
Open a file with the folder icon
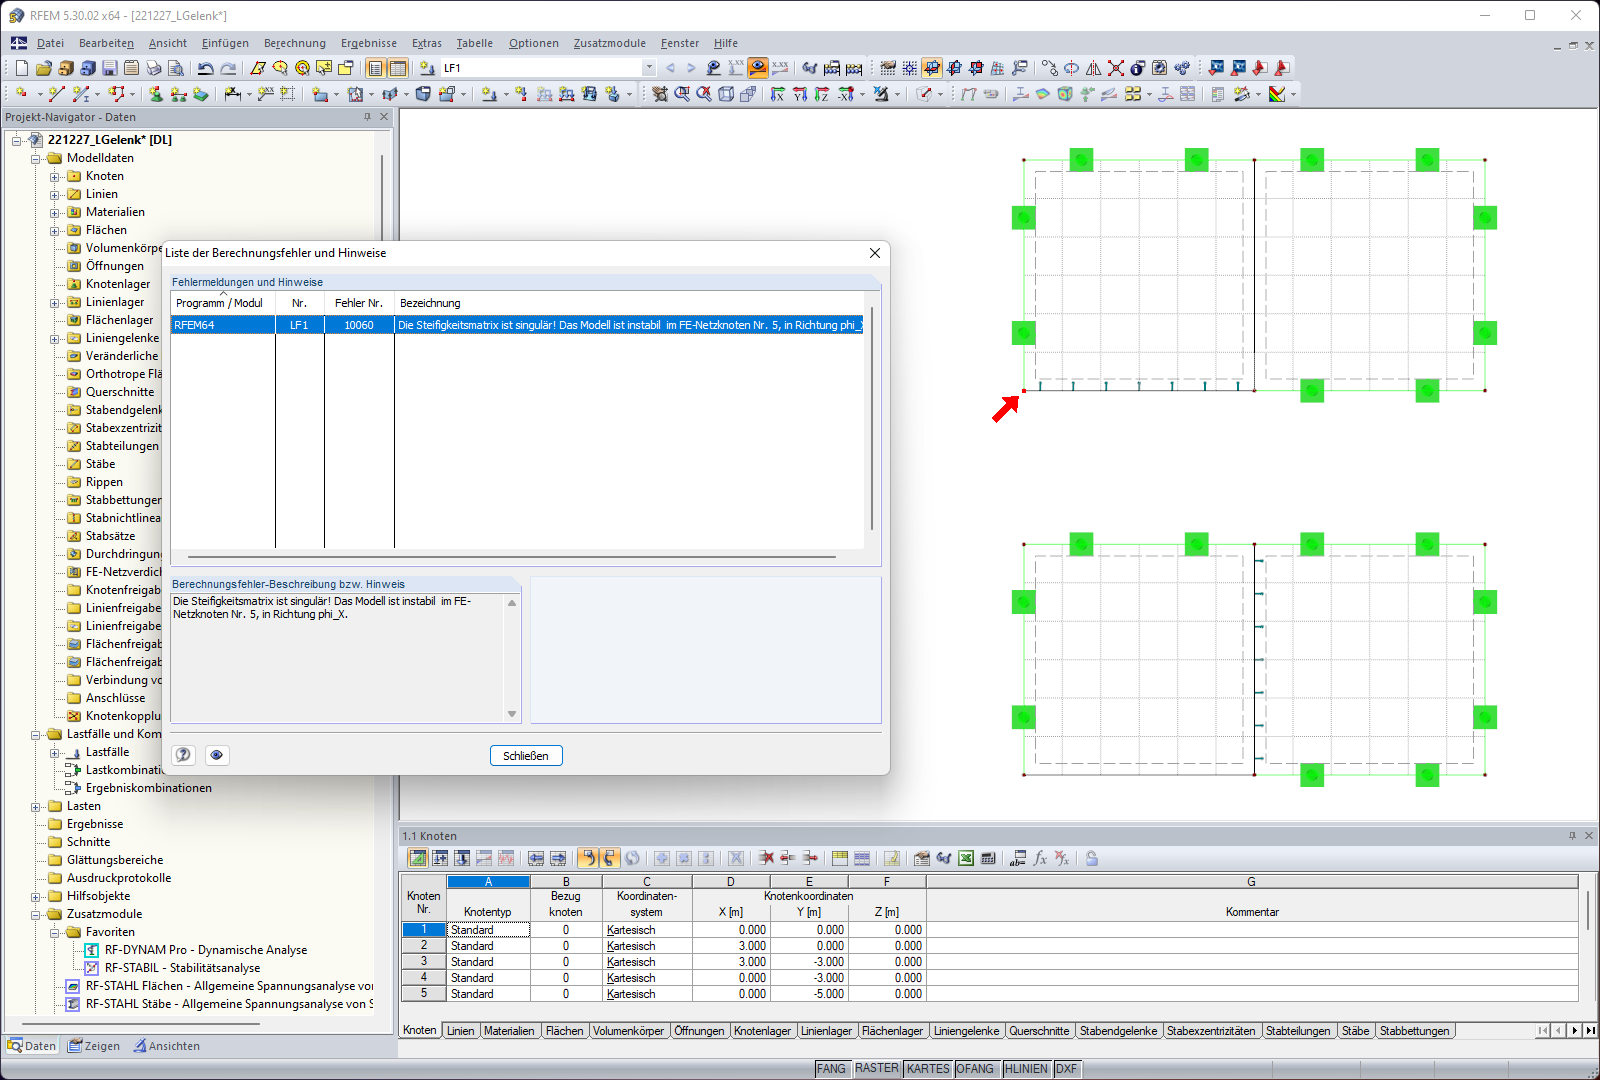click(44, 68)
